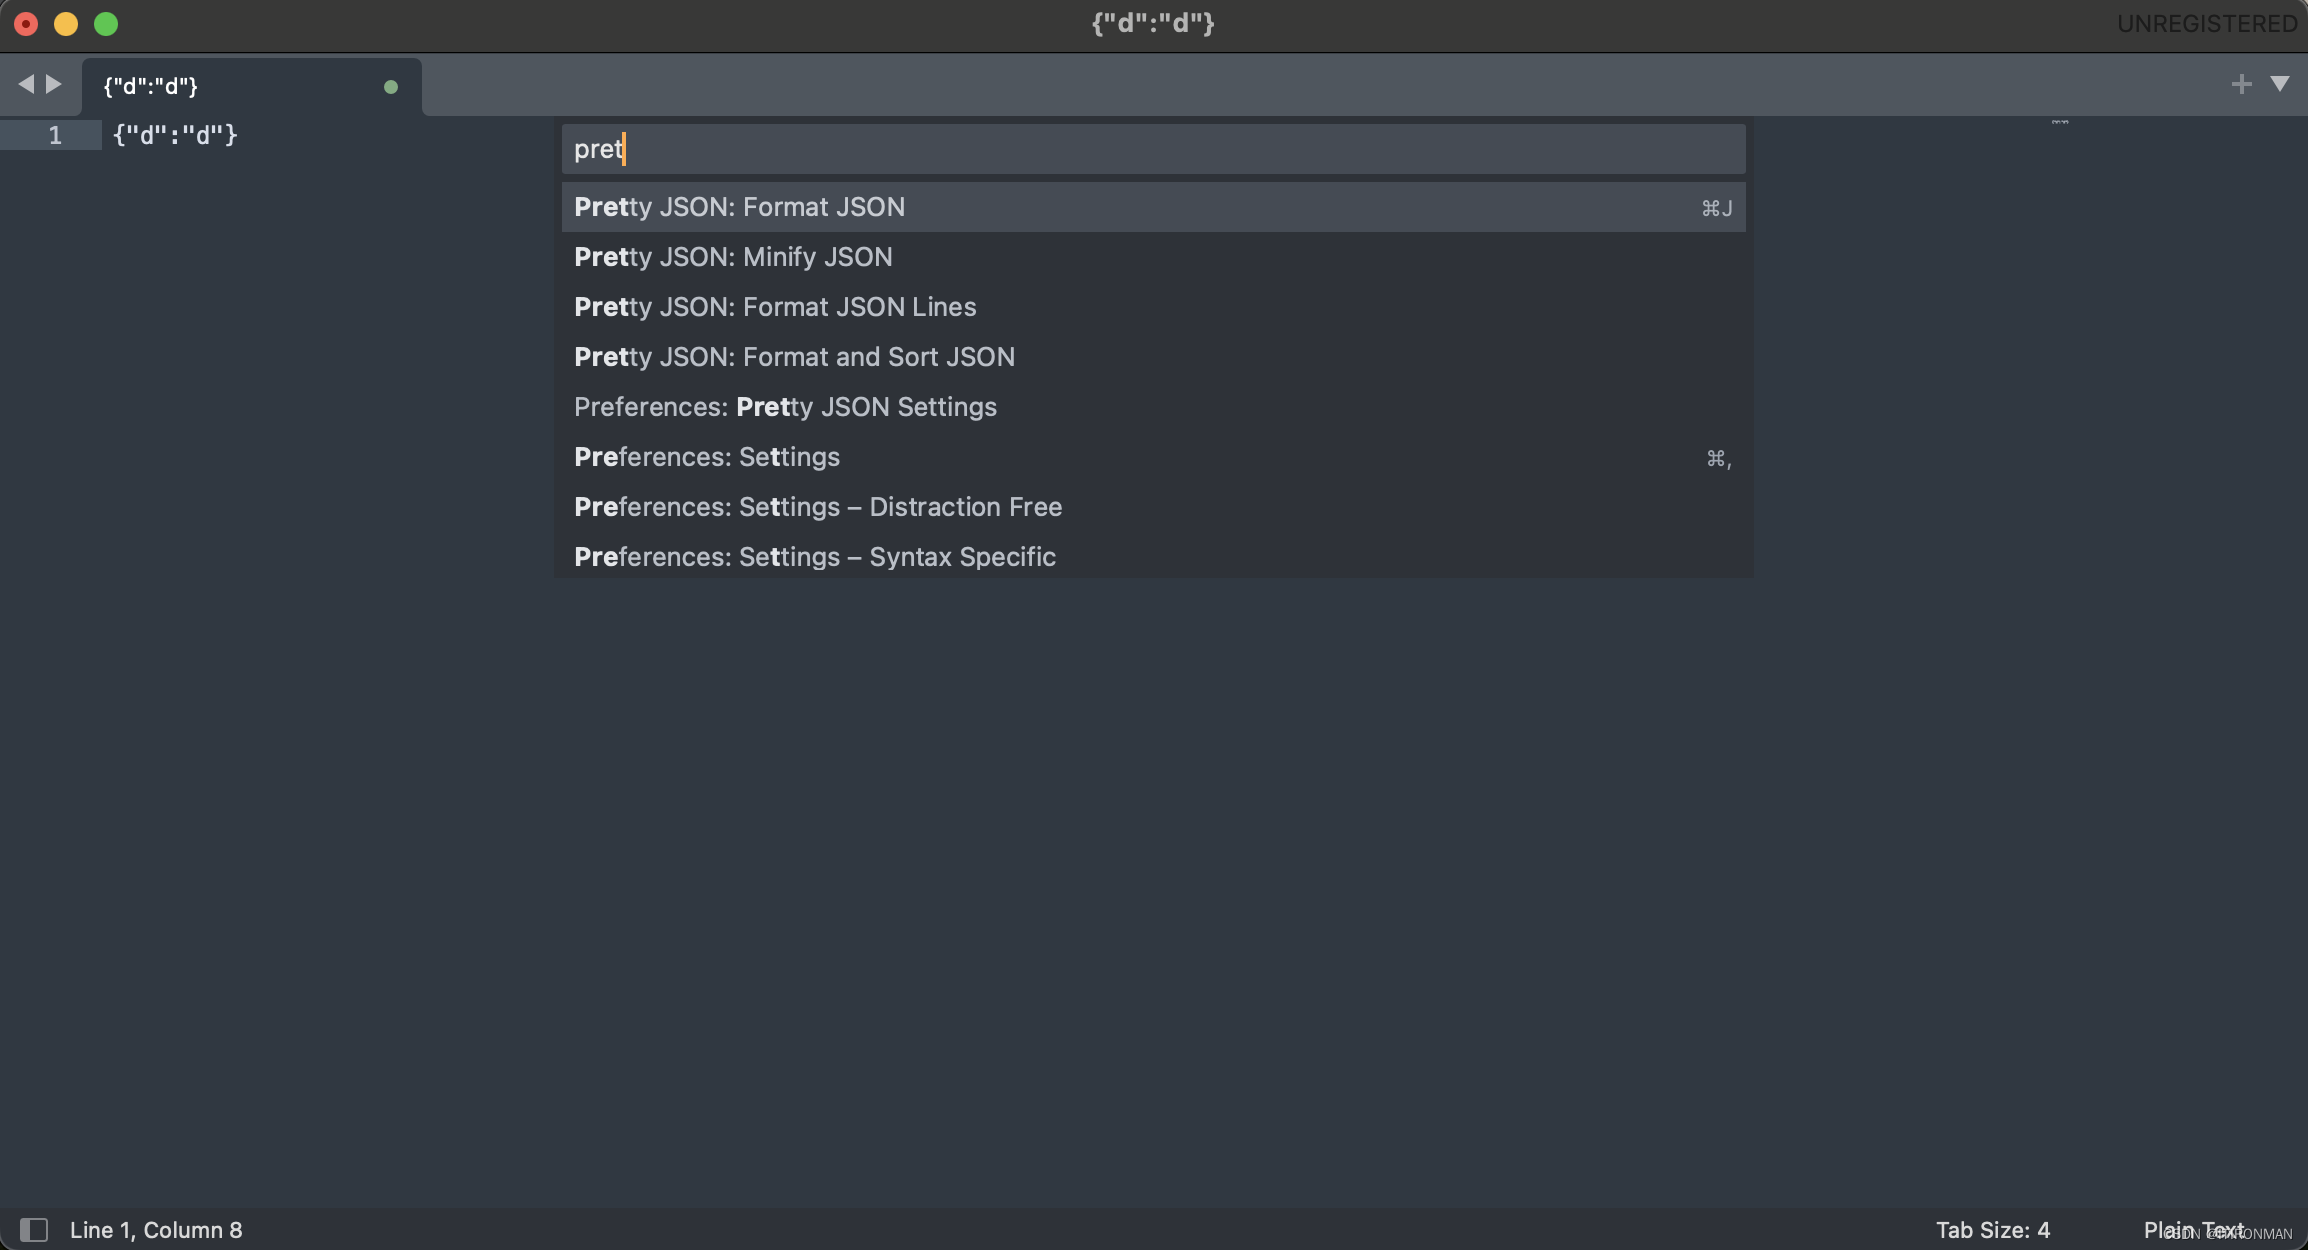
Task: Open the Plain Text syntax selector
Action: click(x=2194, y=1230)
